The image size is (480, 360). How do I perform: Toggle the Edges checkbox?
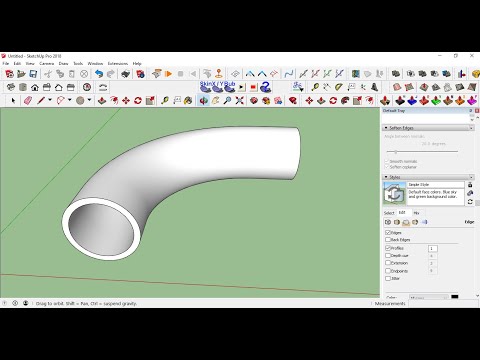pos(388,232)
